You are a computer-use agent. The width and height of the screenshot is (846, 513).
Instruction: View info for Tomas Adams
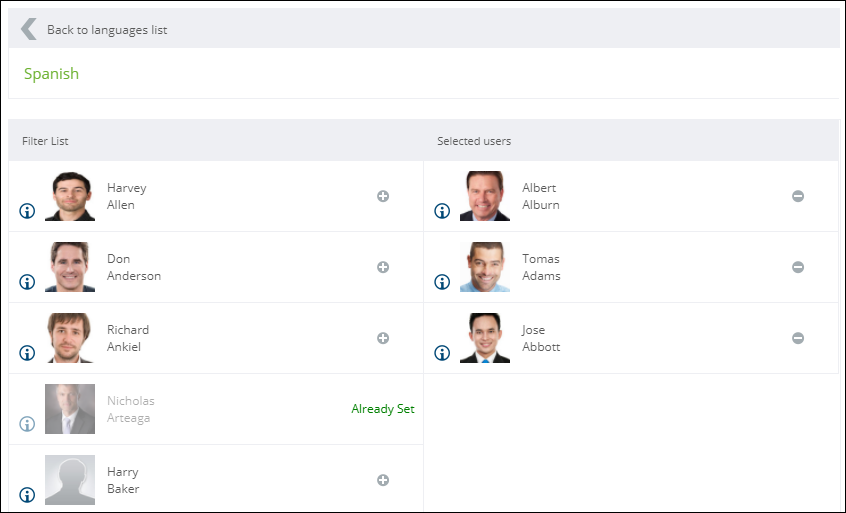click(442, 282)
